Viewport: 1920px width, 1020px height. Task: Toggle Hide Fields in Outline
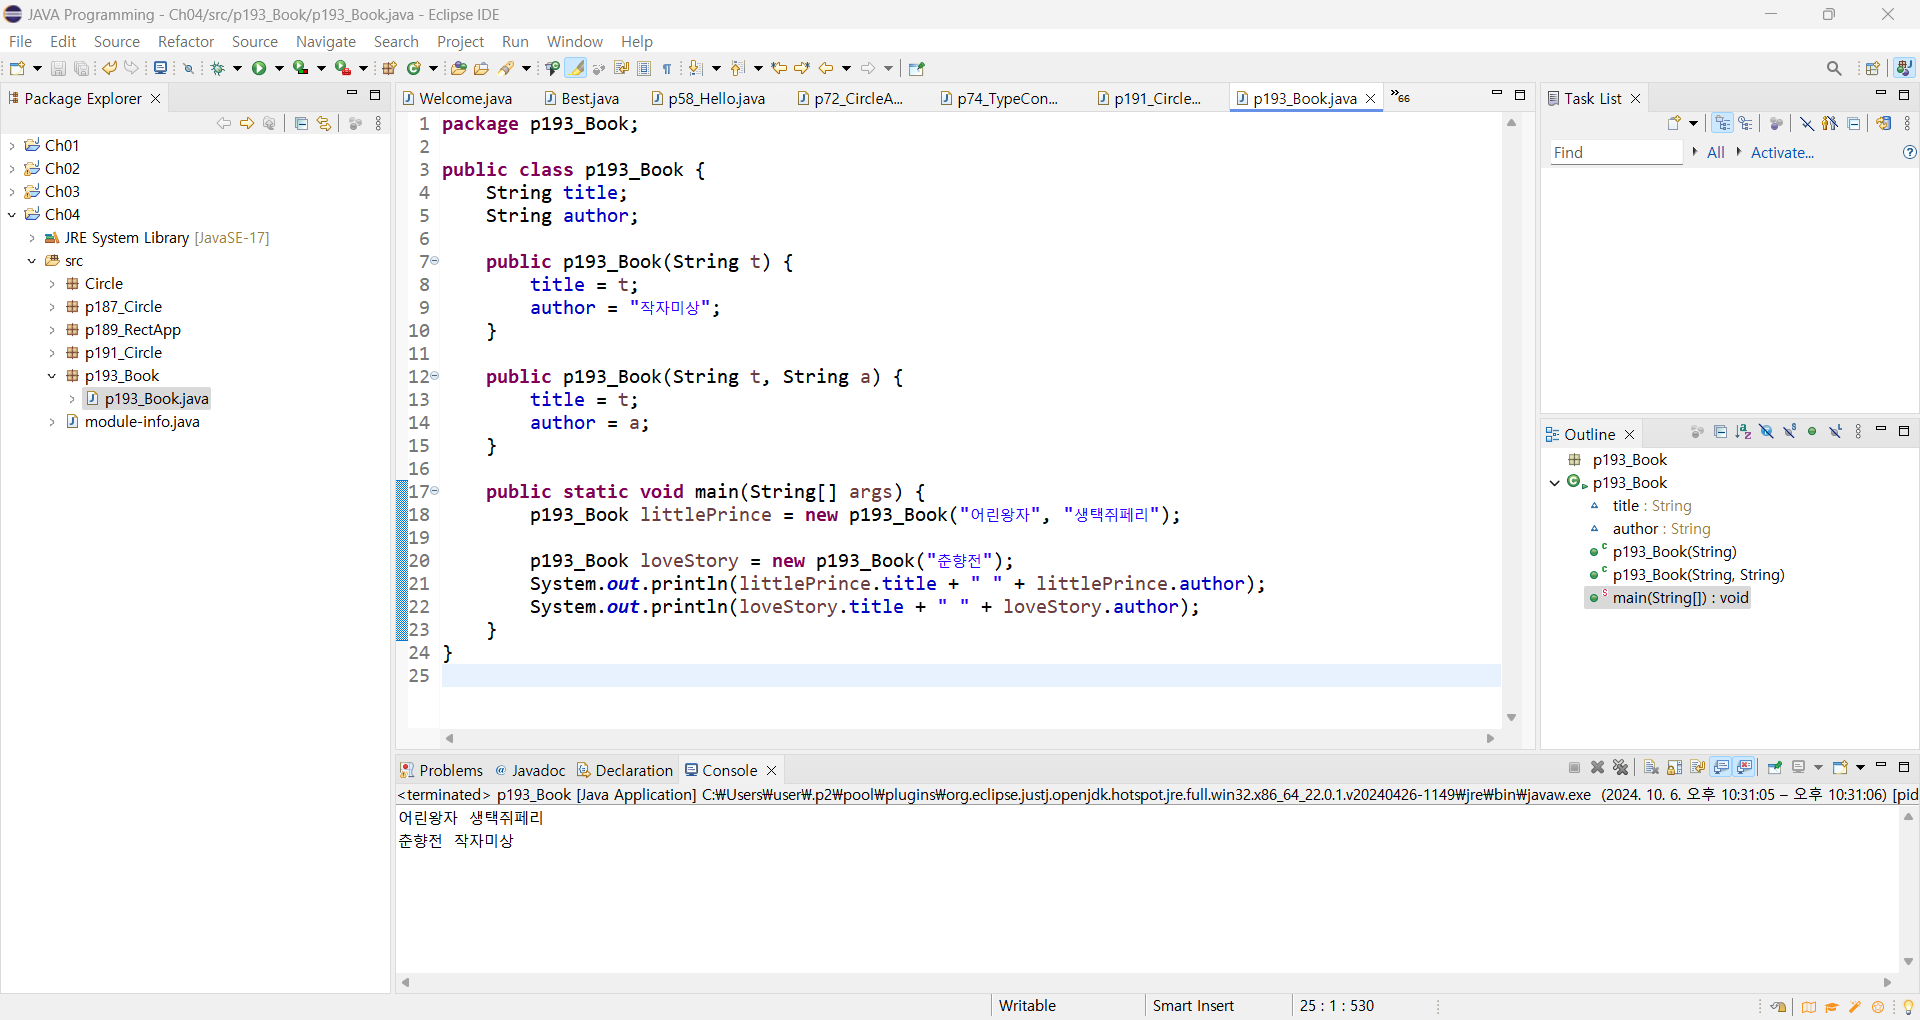[x=1766, y=431]
